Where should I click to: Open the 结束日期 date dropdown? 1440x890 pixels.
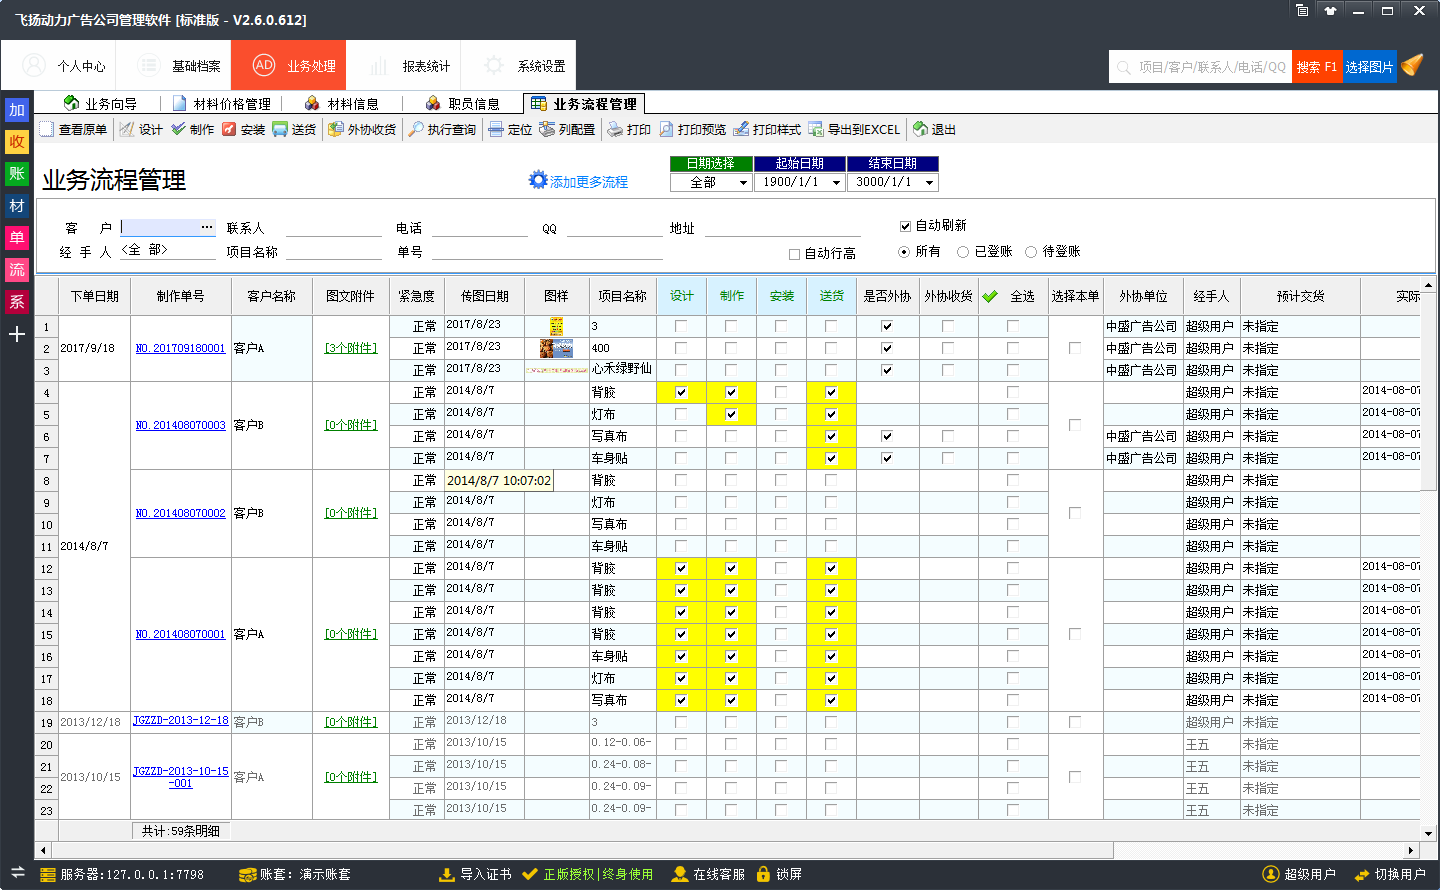tap(929, 183)
